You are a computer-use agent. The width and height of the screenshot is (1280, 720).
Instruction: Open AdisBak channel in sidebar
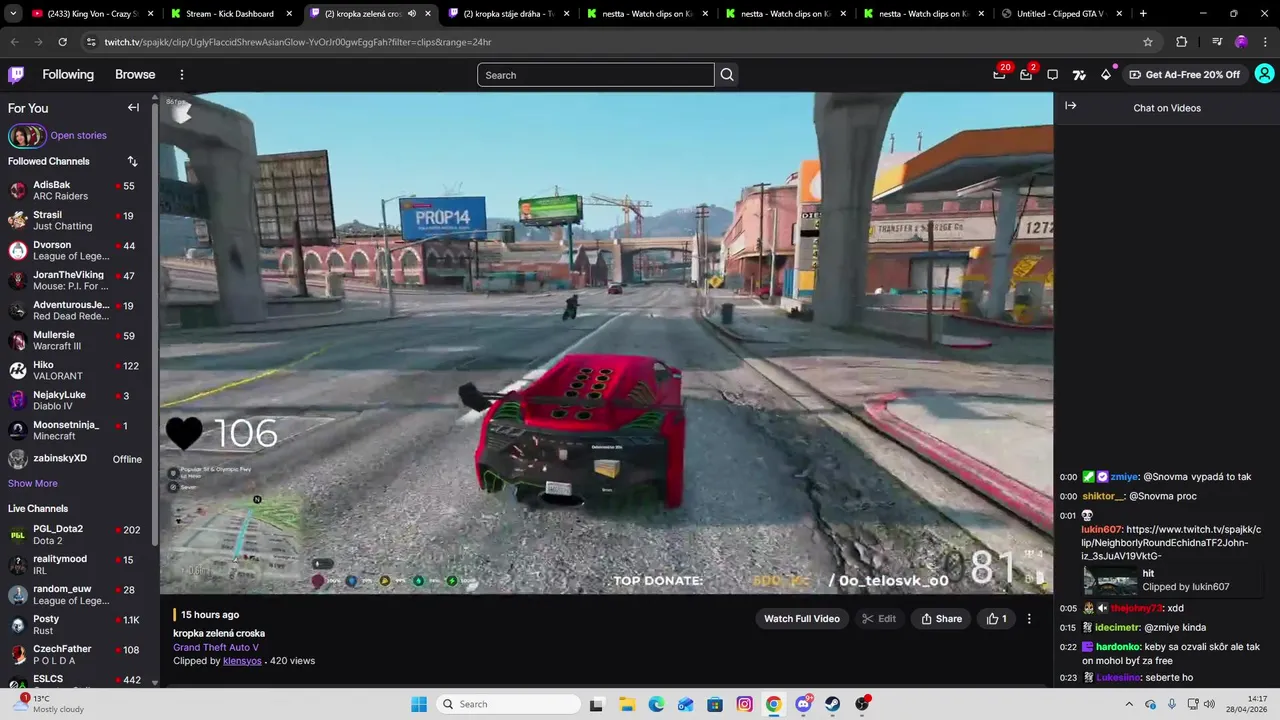tap(75, 190)
